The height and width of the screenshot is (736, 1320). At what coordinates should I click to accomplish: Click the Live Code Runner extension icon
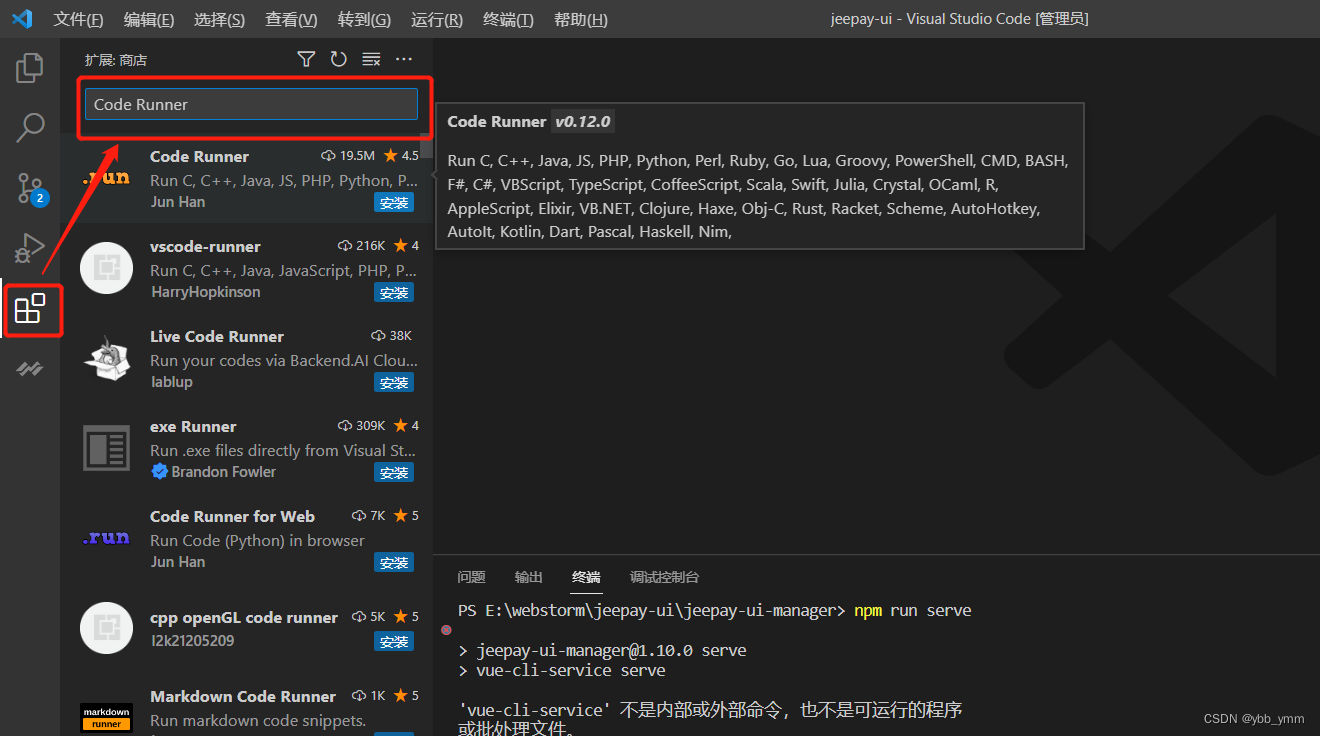(x=106, y=358)
